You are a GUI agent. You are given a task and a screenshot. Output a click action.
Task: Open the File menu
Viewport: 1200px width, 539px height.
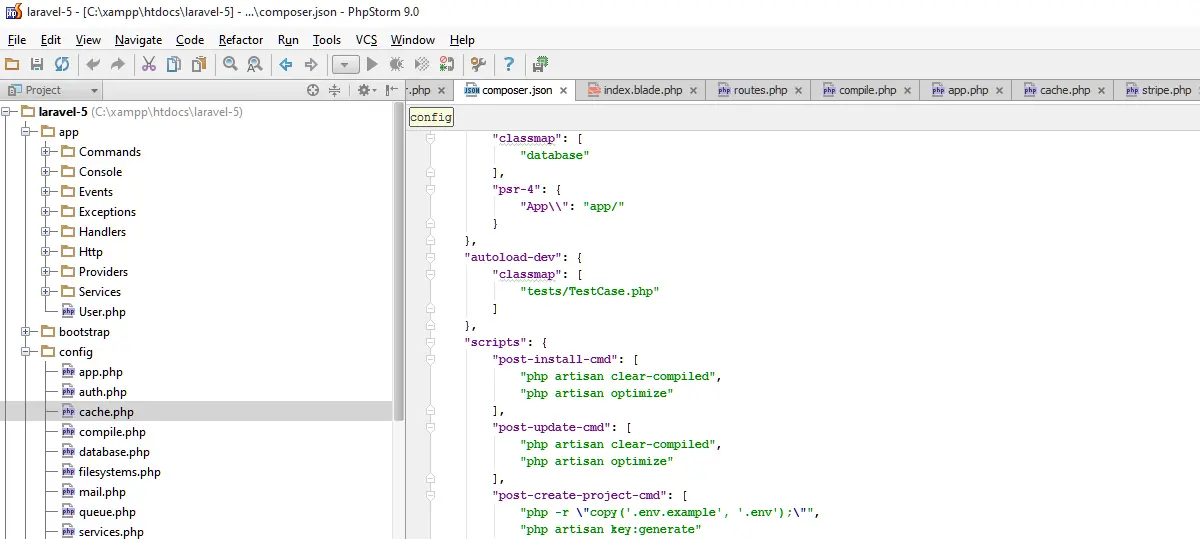click(17, 40)
